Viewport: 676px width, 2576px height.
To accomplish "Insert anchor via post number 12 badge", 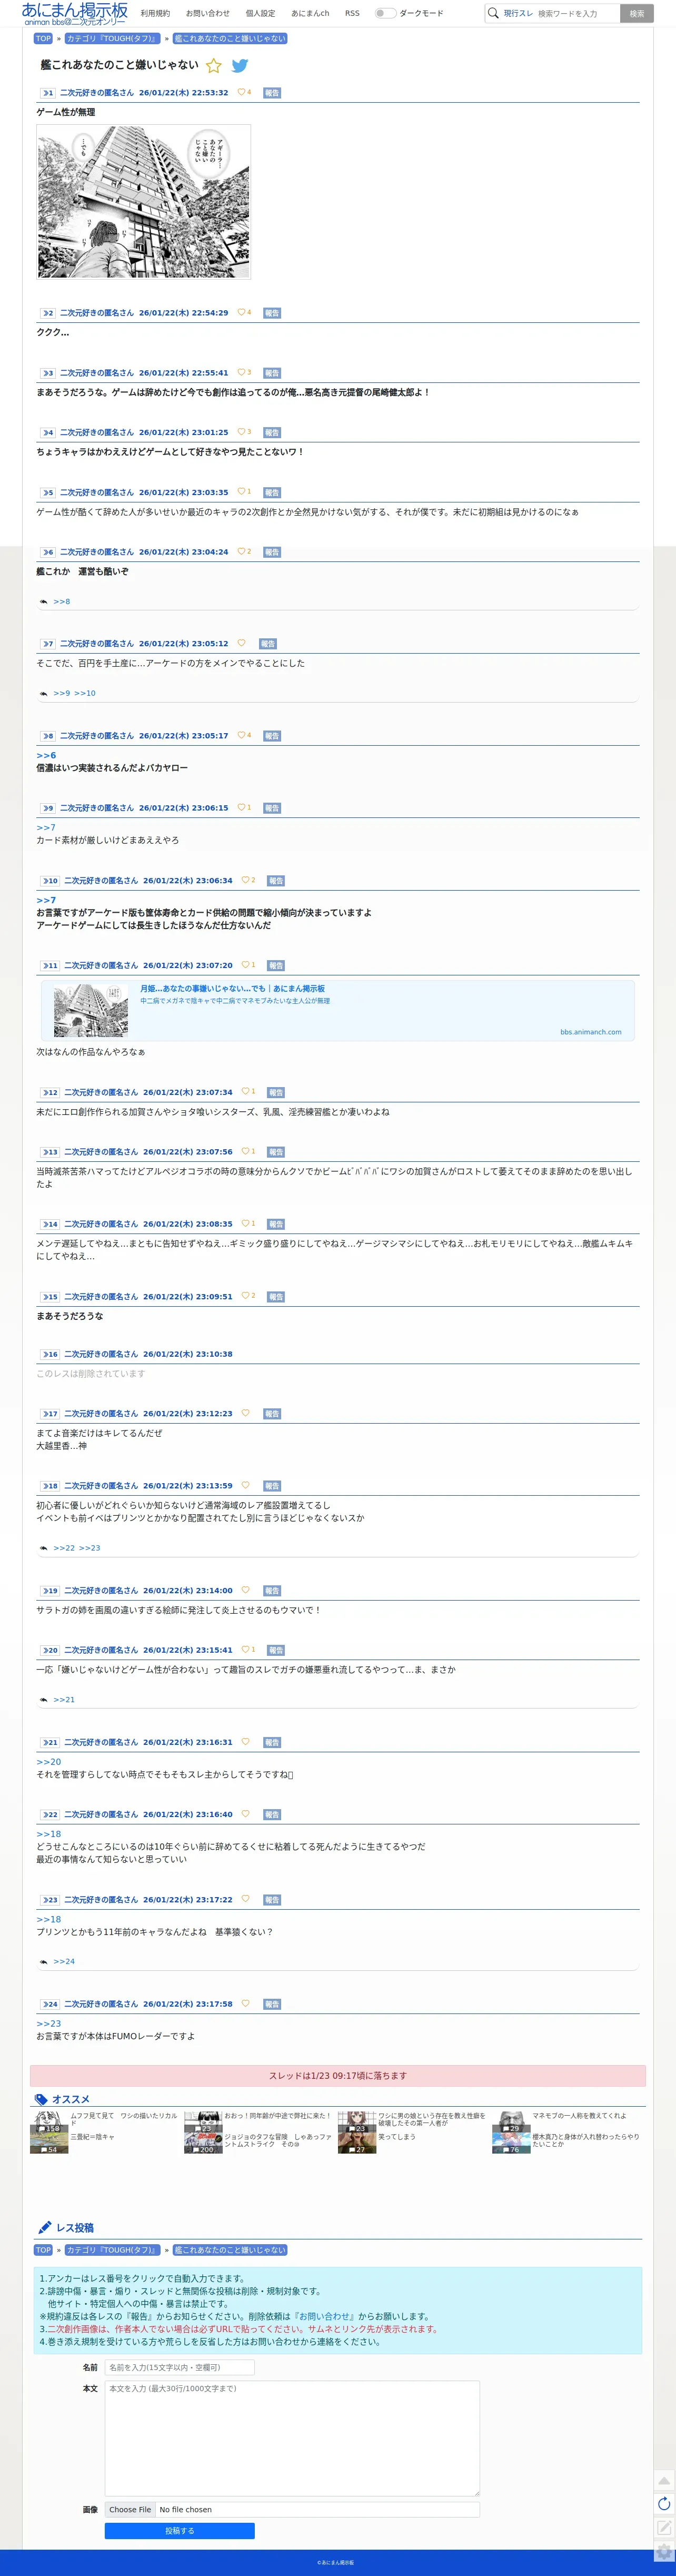I will click(50, 1092).
